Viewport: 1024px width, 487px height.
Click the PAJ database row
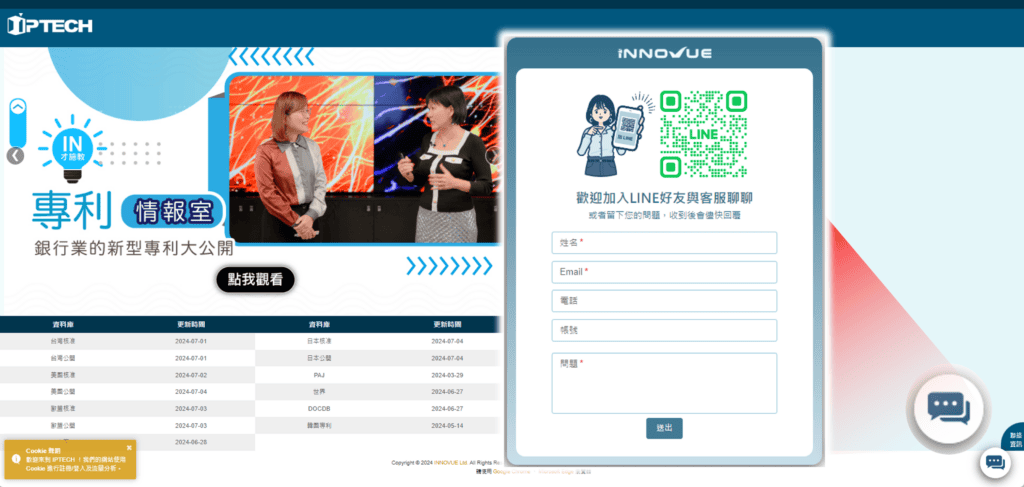(x=319, y=375)
